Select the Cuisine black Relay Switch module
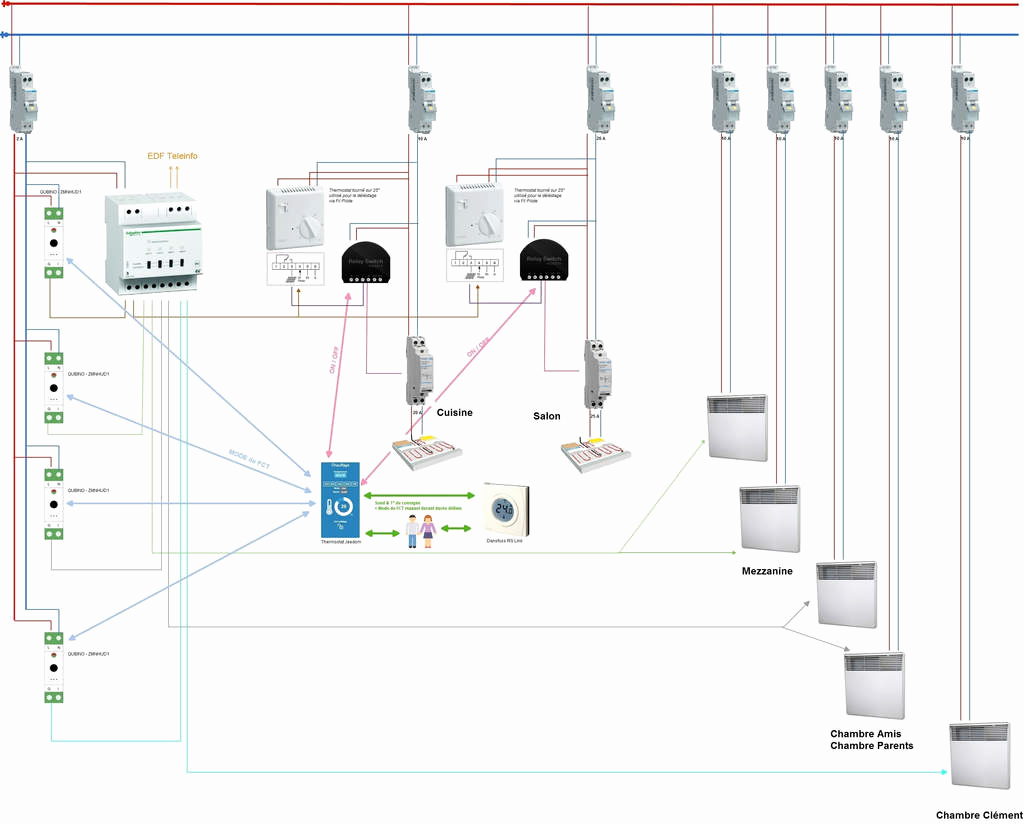The height and width of the screenshot is (824, 1024). pos(366,262)
